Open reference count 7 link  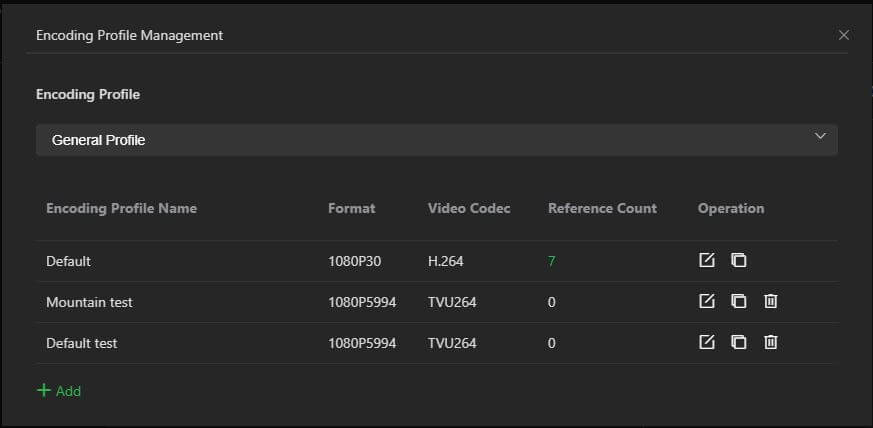tap(551, 261)
